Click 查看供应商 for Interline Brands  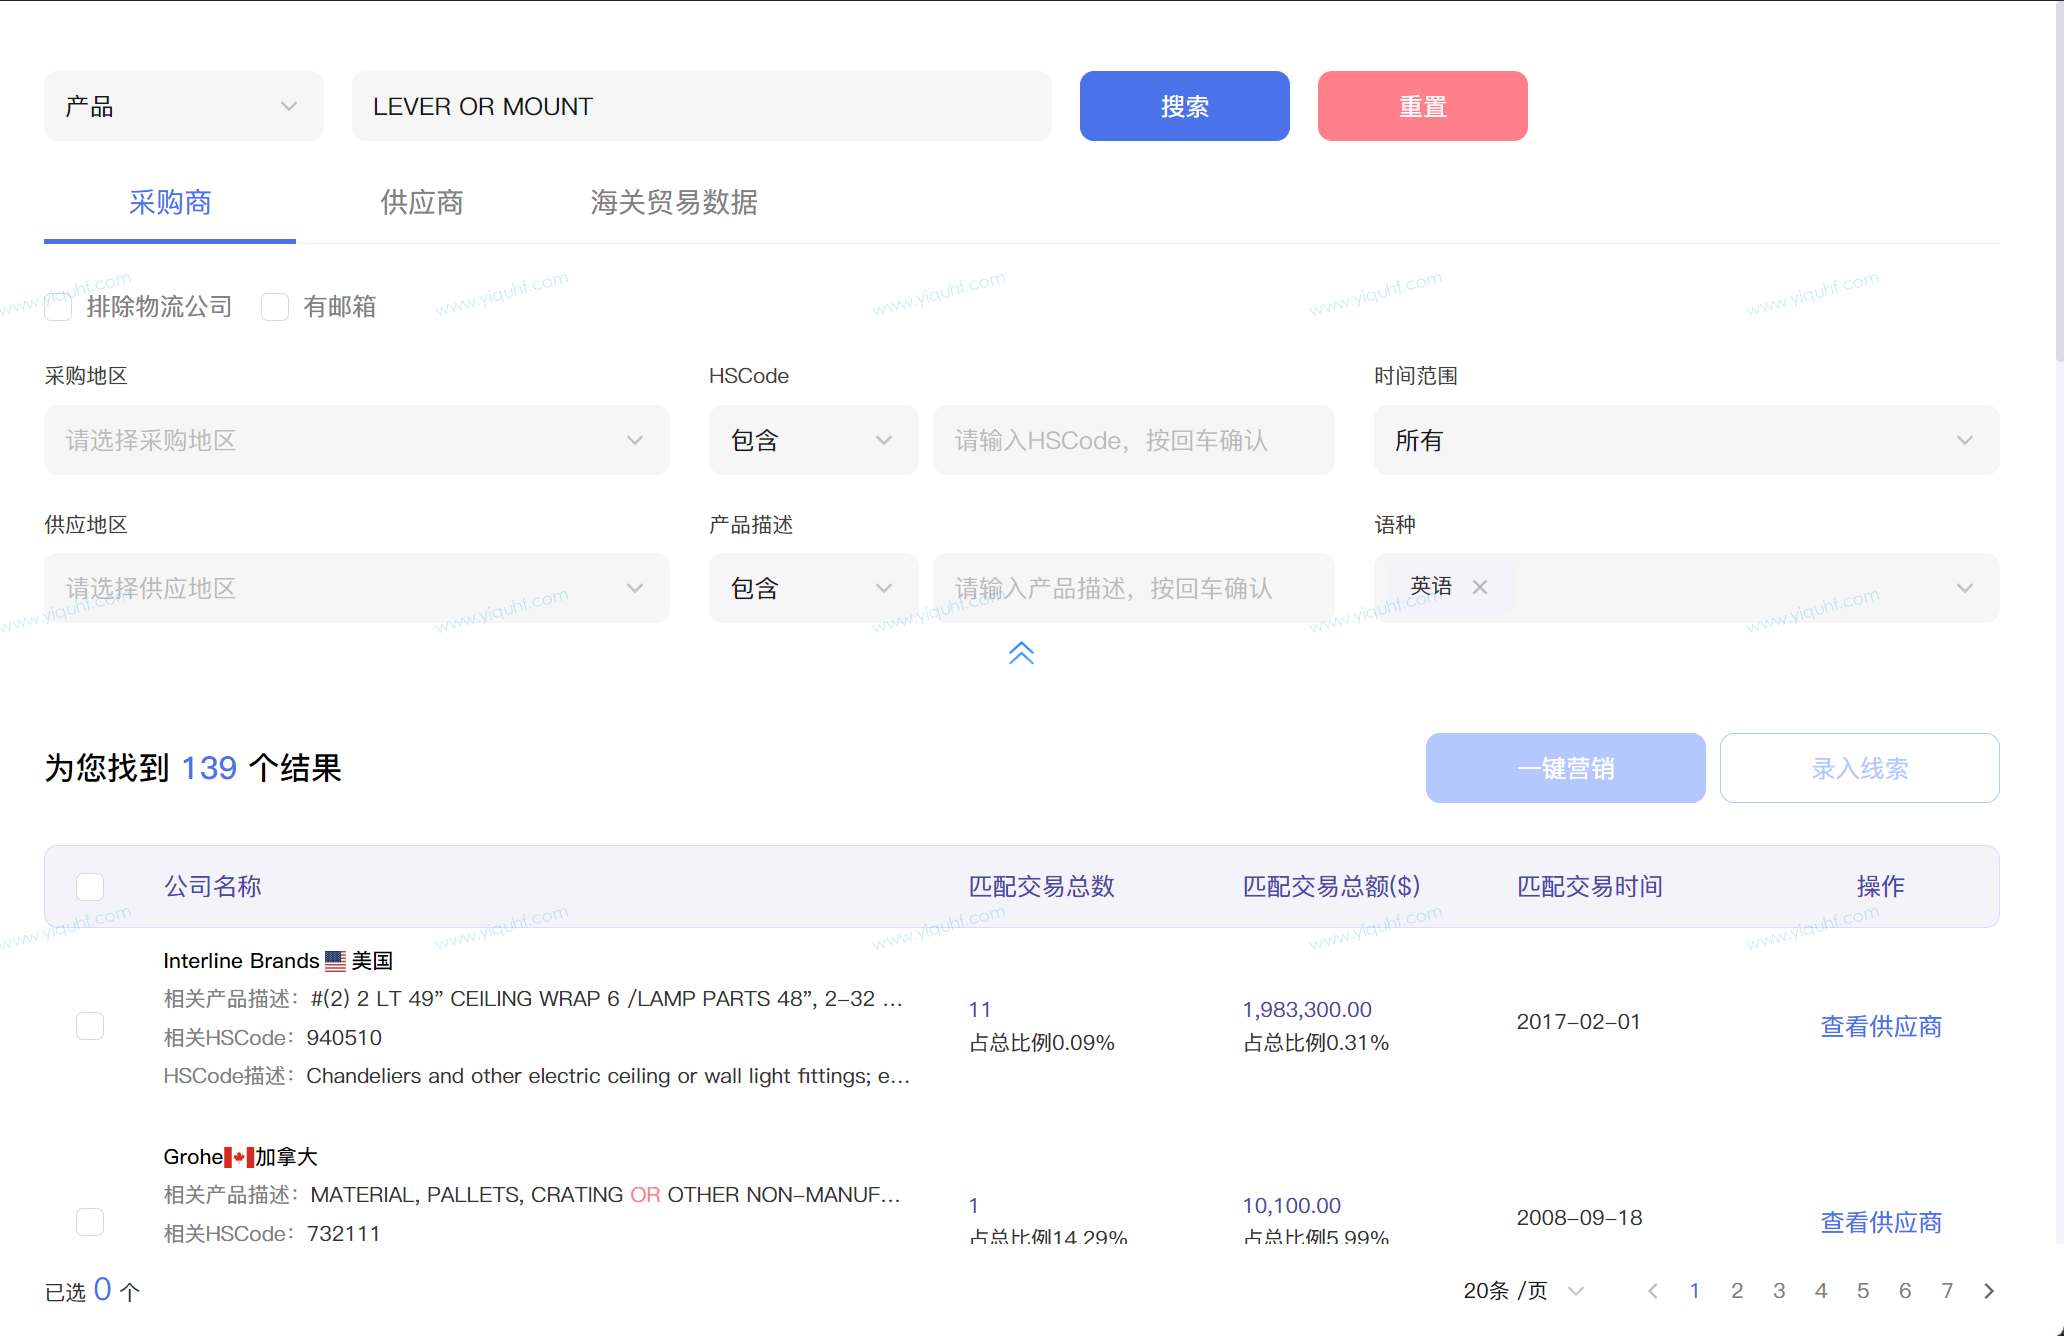(x=1880, y=1026)
